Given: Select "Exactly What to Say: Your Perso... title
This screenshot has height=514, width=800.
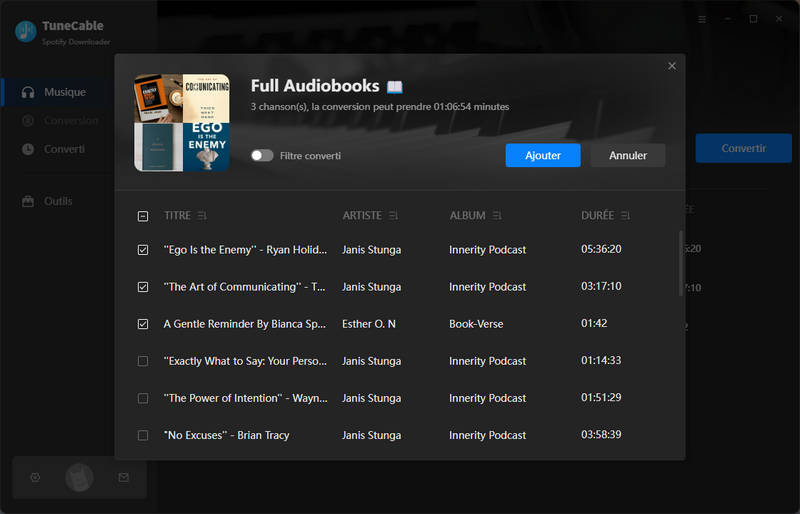Looking at the screenshot, I should 245,361.
